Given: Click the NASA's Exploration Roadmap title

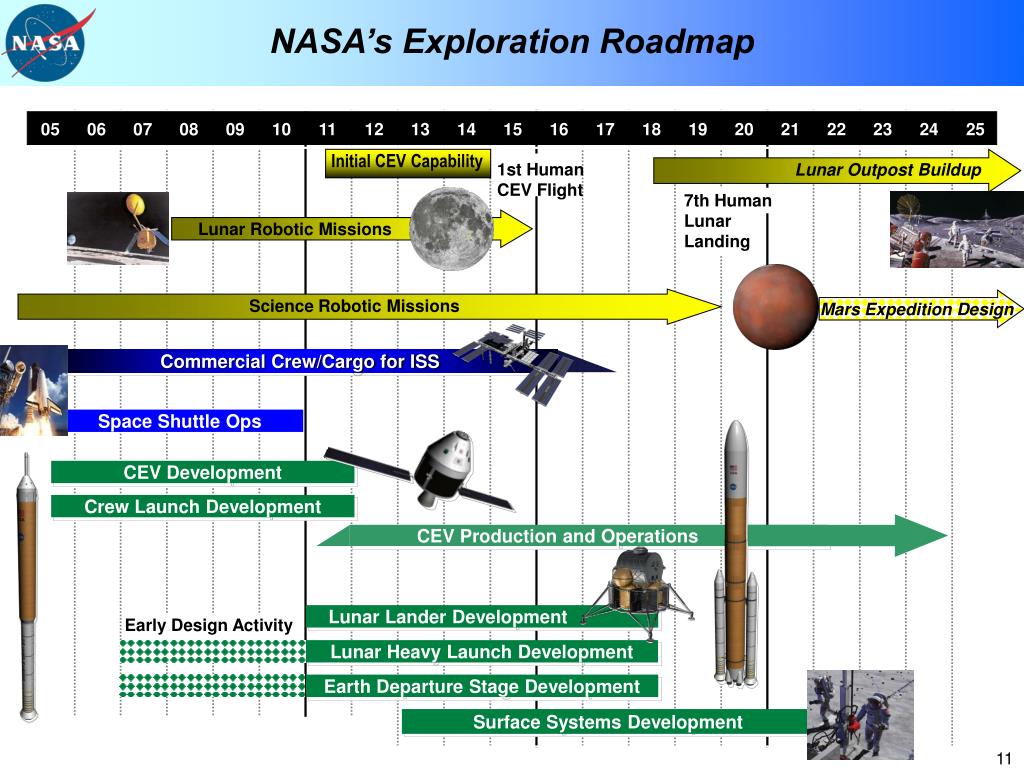Looking at the screenshot, I should (513, 41).
